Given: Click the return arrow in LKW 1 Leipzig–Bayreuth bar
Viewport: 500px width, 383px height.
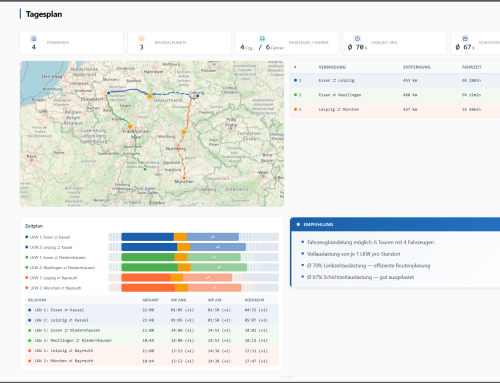Looking at the screenshot, I should coord(207,277).
